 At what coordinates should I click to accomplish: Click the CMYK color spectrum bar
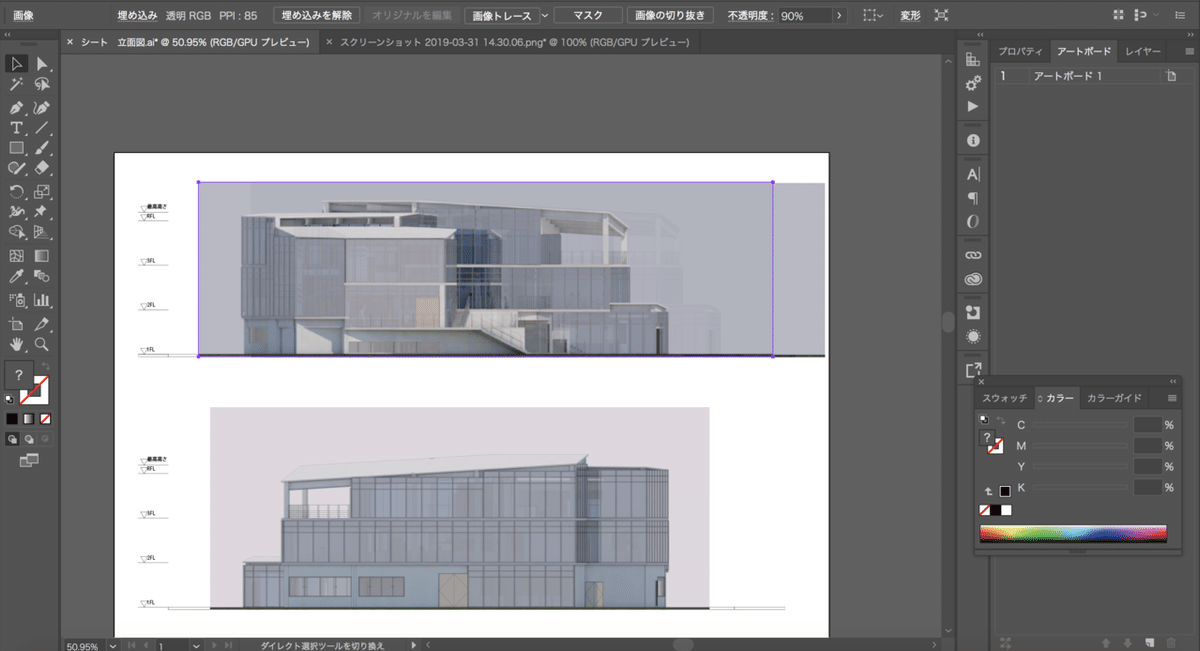pyautogui.click(x=1073, y=534)
